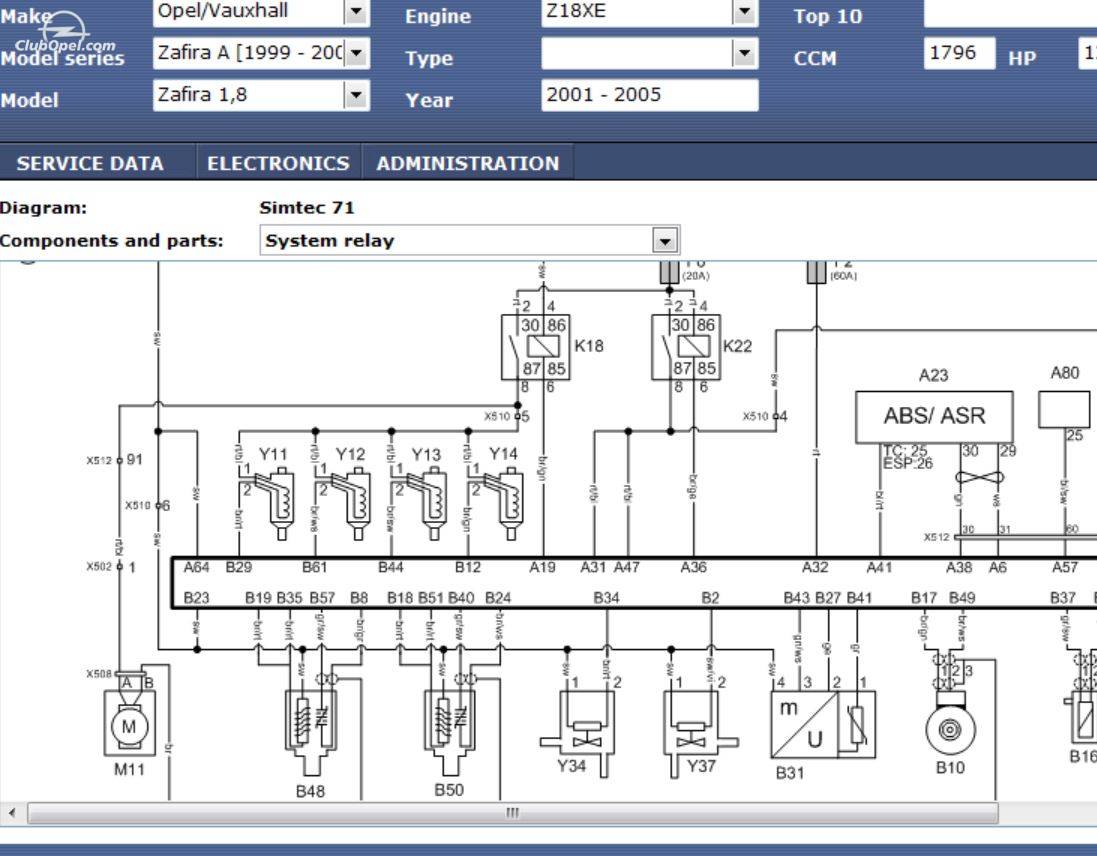Click the A80 module box
Viewport: 1097px width, 856px height.
(x=1064, y=409)
